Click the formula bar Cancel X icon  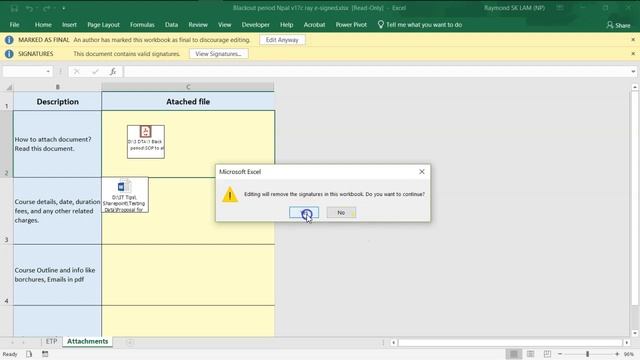tap(76, 71)
